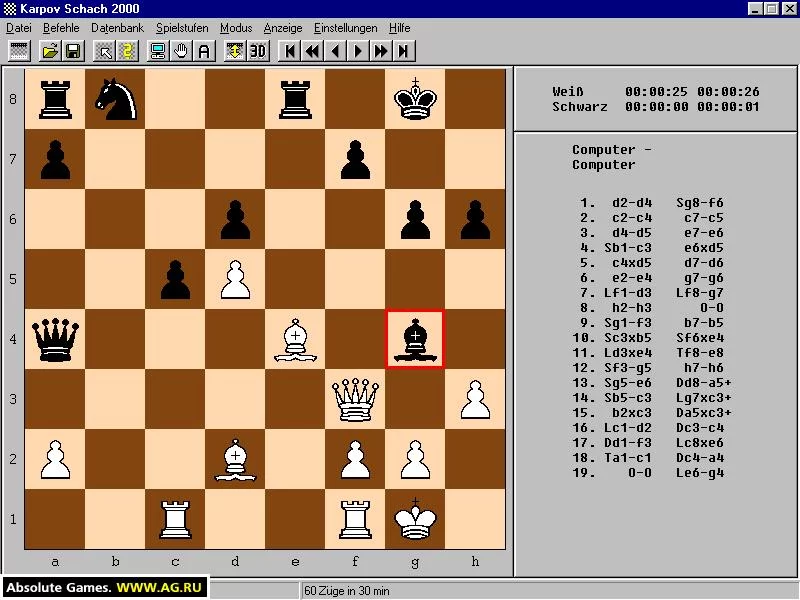The image size is (800, 600).
Task: Step forward one move
Action: coord(358,51)
